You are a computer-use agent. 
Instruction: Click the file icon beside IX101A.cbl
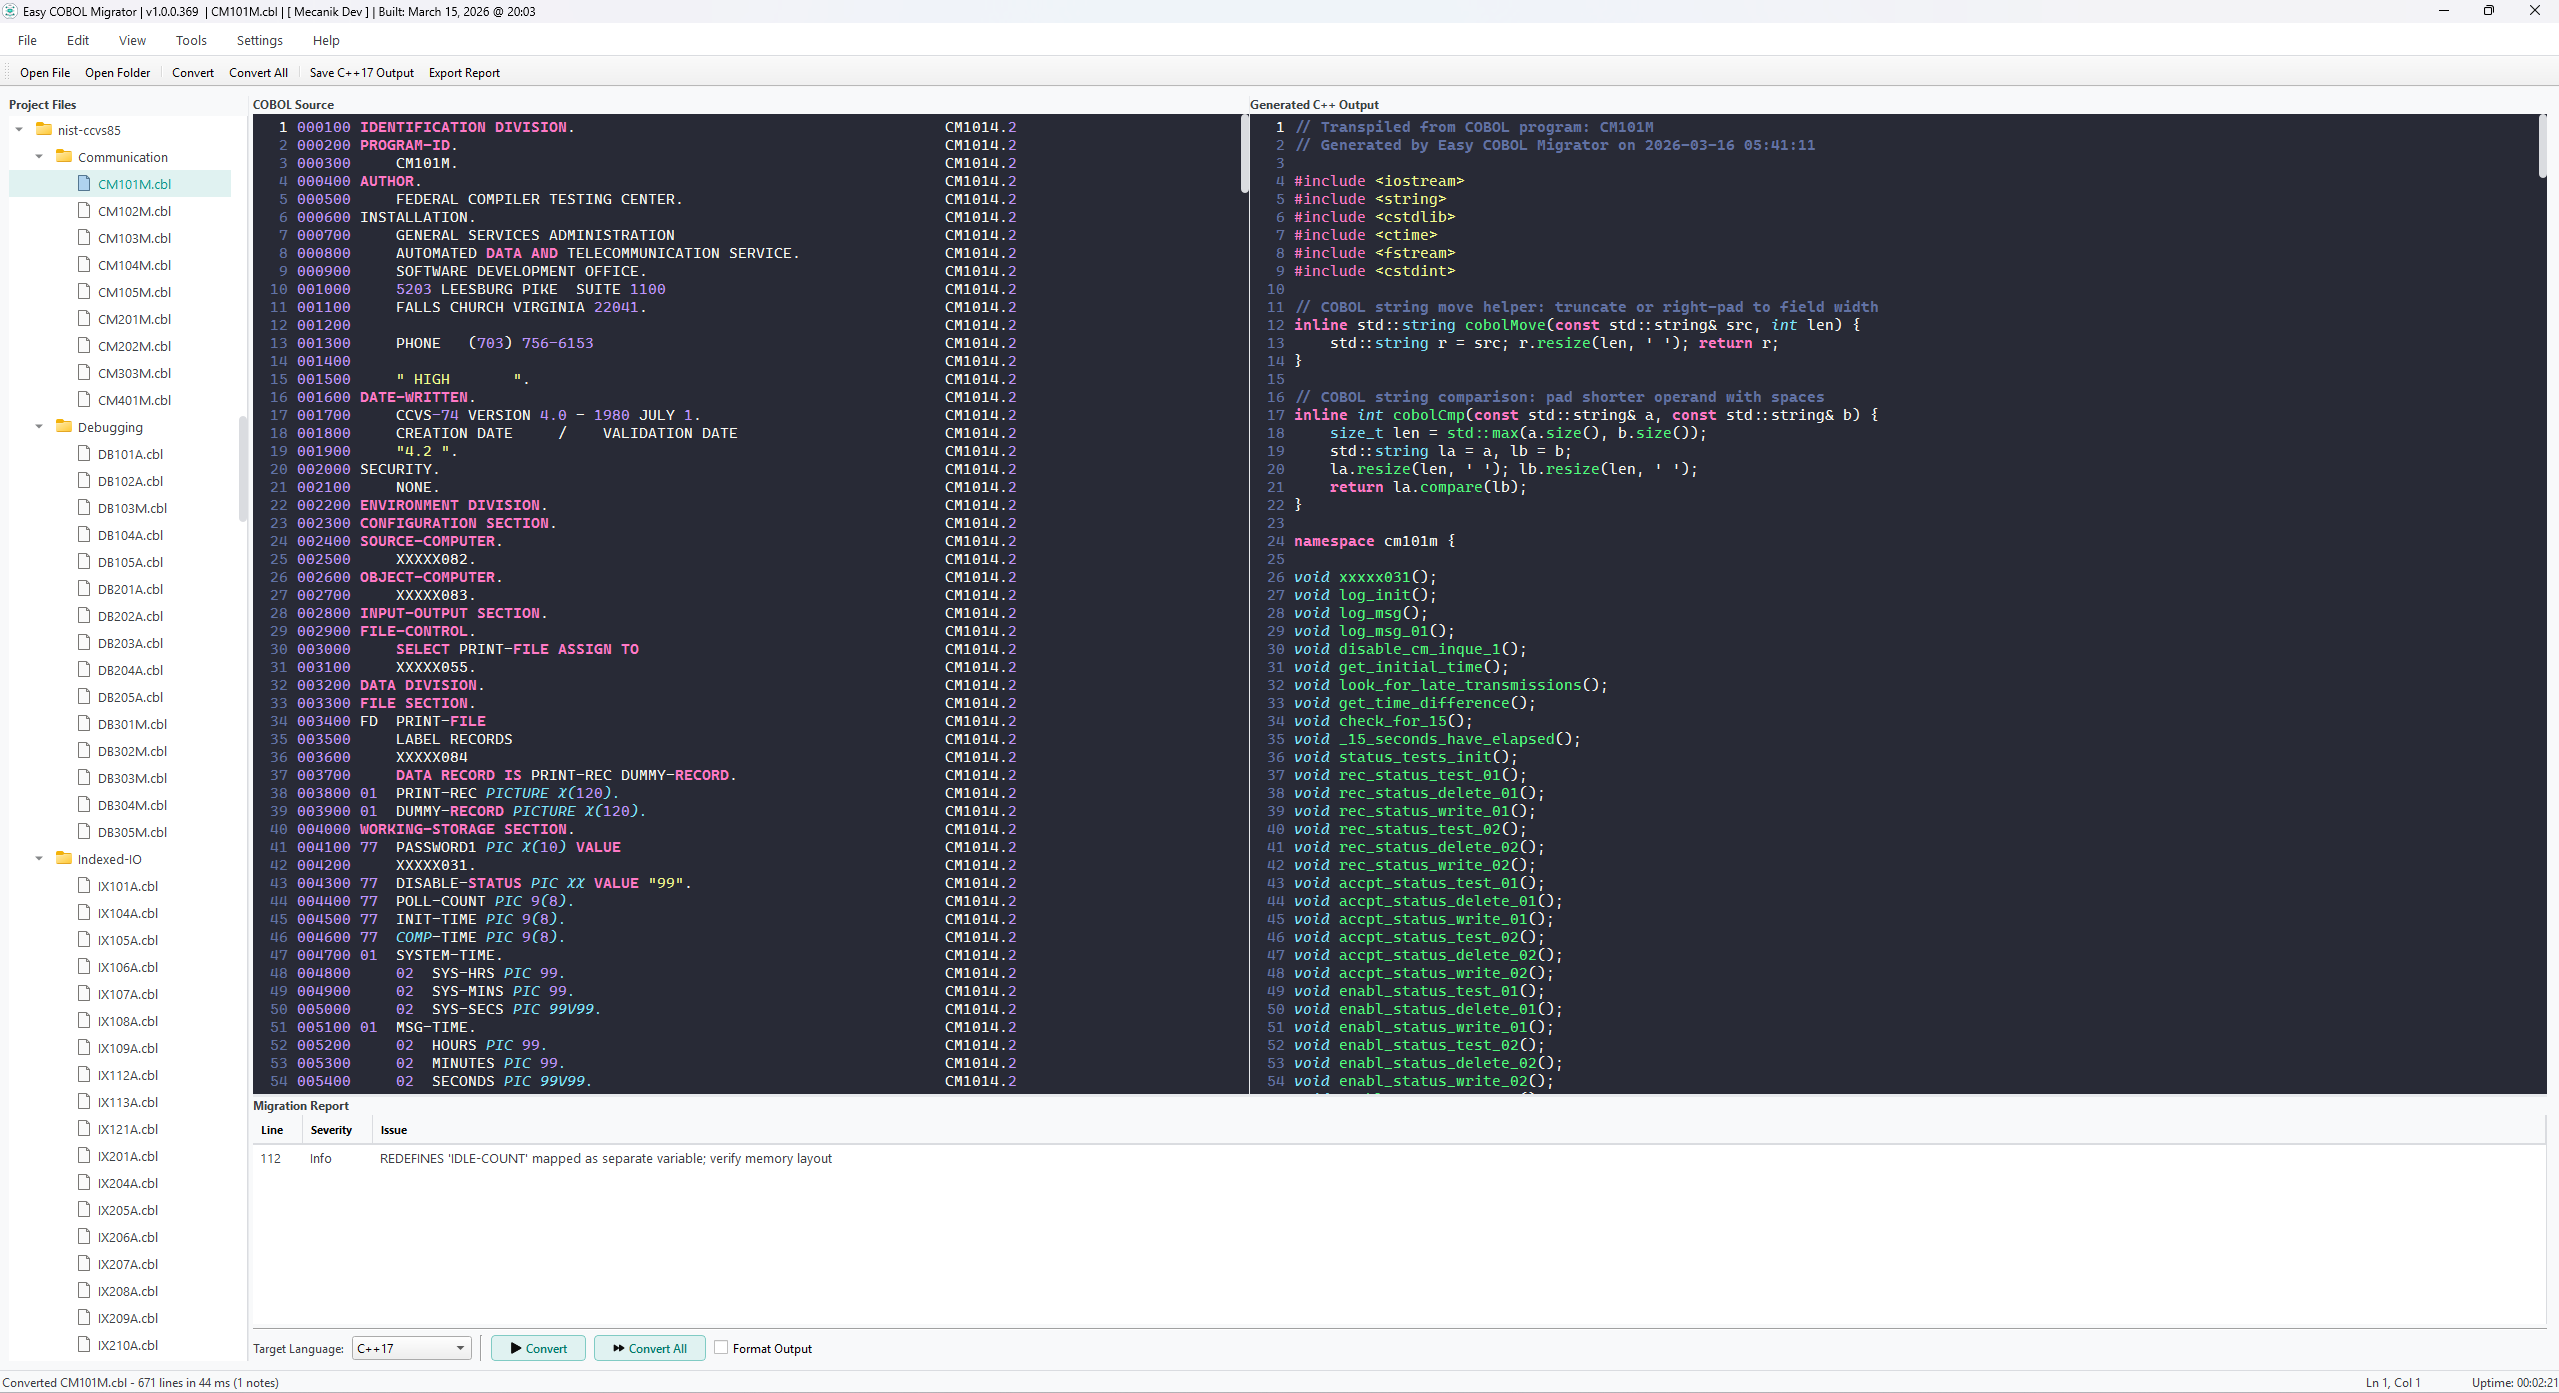click(85, 885)
